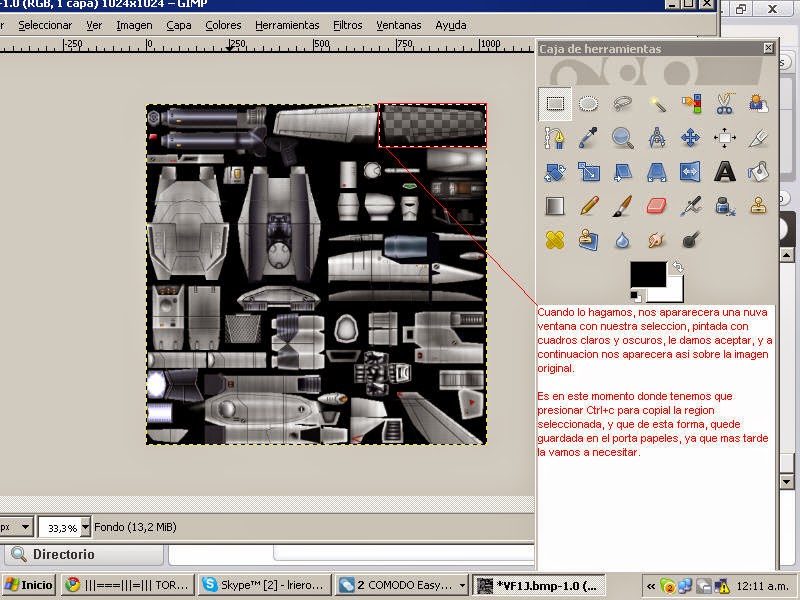The image size is (800, 600).
Task: Activate the Blur/Sharpen droplet tool
Action: pyautogui.click(x=622, y=240)
